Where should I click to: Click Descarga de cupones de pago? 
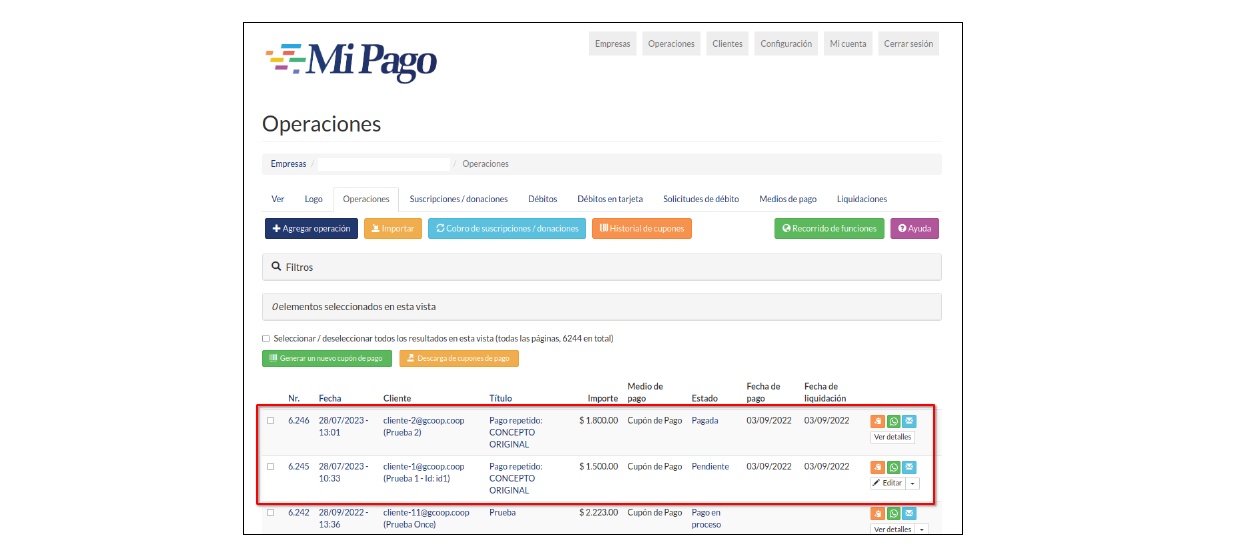point(459,358)
